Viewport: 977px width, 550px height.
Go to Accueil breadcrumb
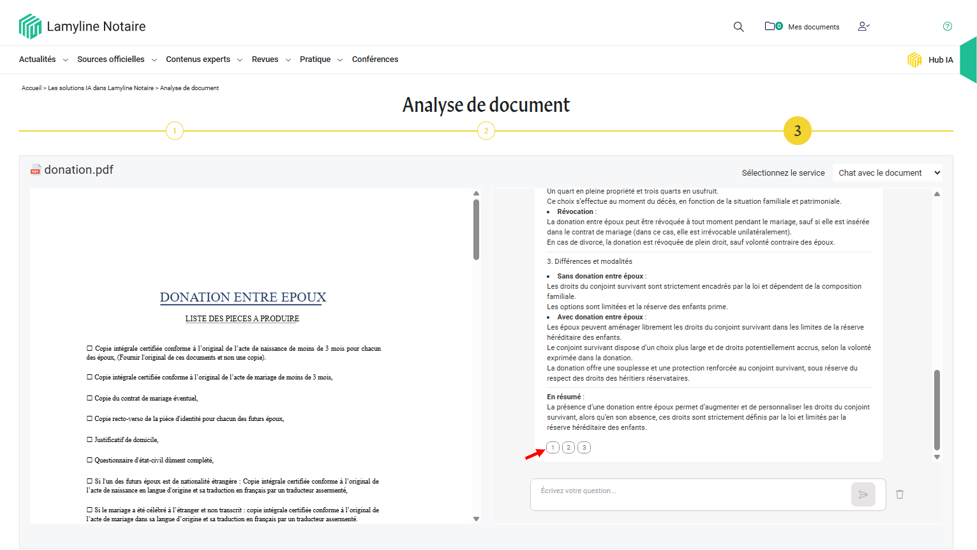coord(31,88)
